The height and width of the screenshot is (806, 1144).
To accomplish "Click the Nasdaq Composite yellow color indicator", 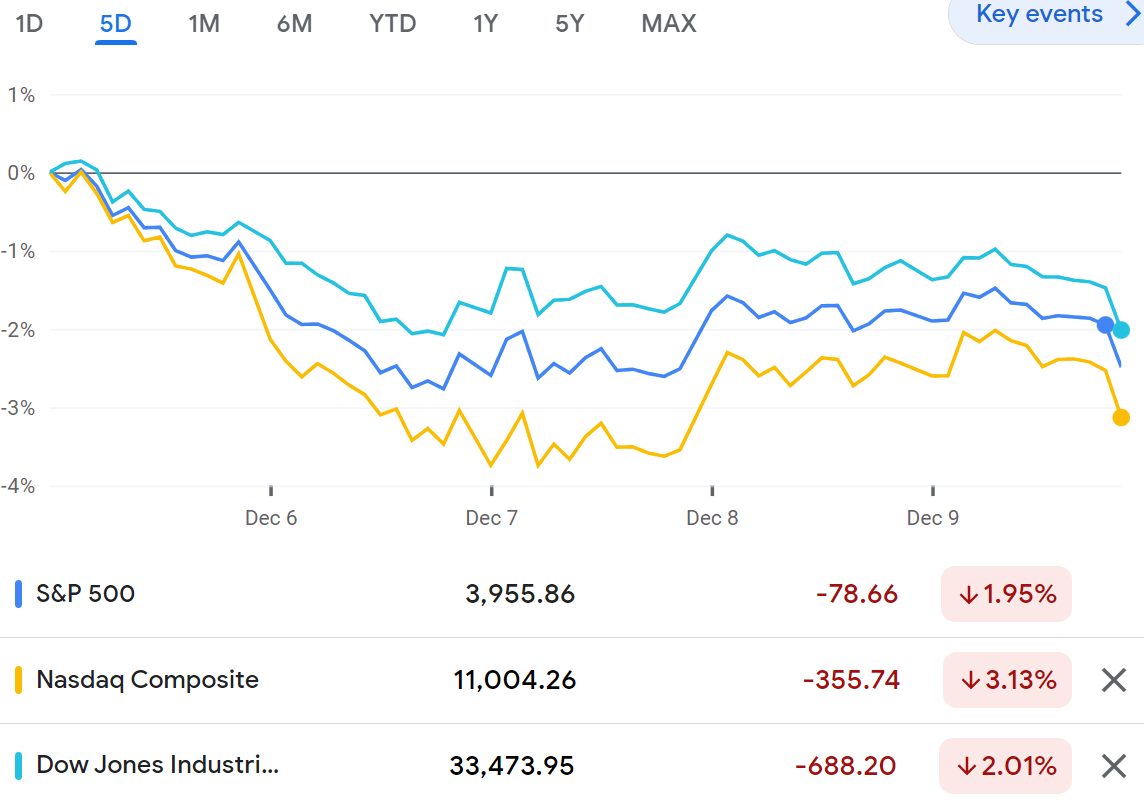I will click(x=18, y=680).
